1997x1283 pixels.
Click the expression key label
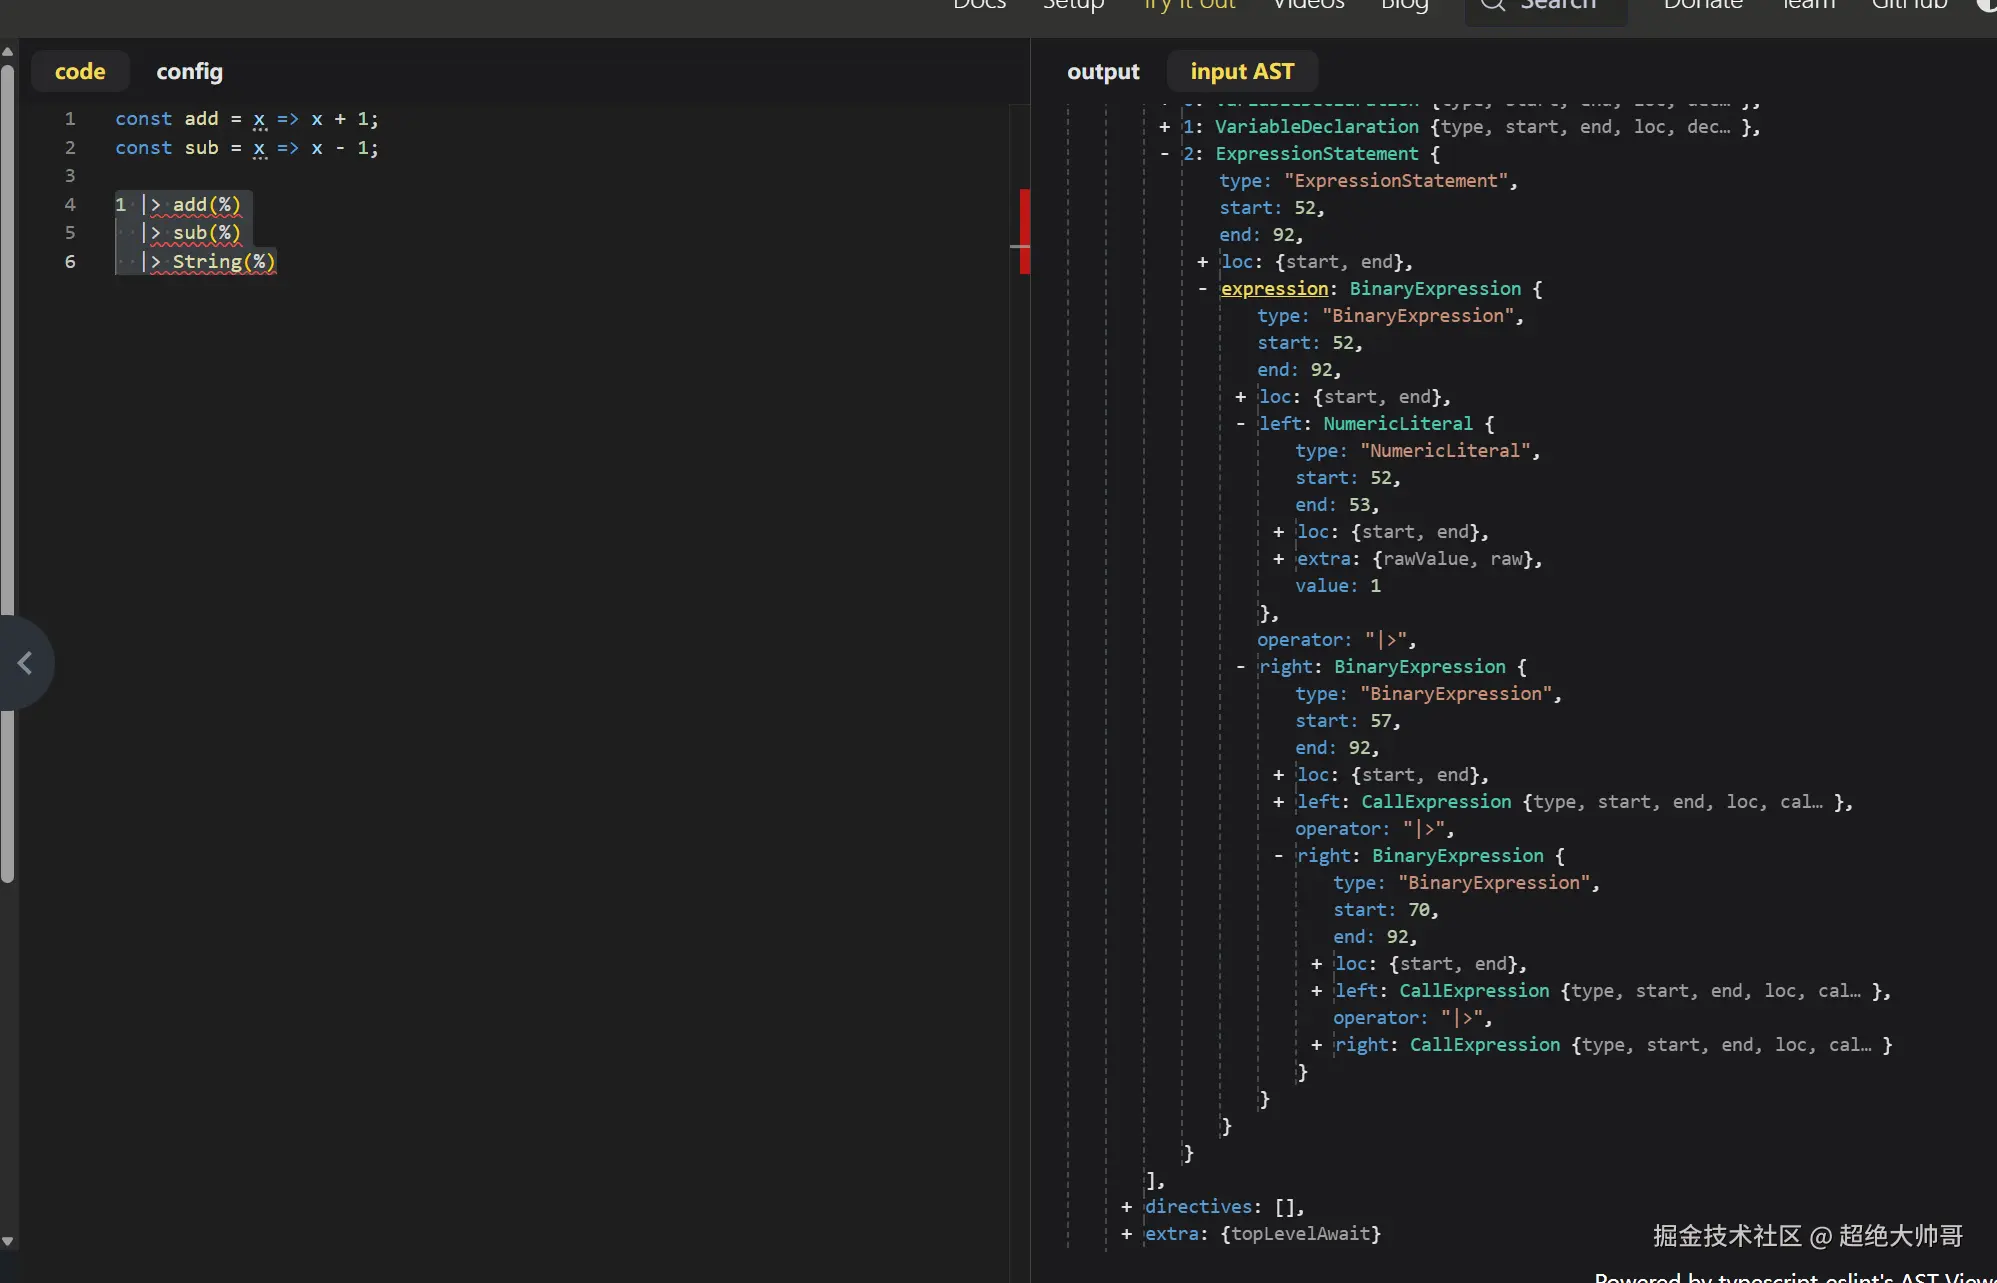tap(1274, 289)
